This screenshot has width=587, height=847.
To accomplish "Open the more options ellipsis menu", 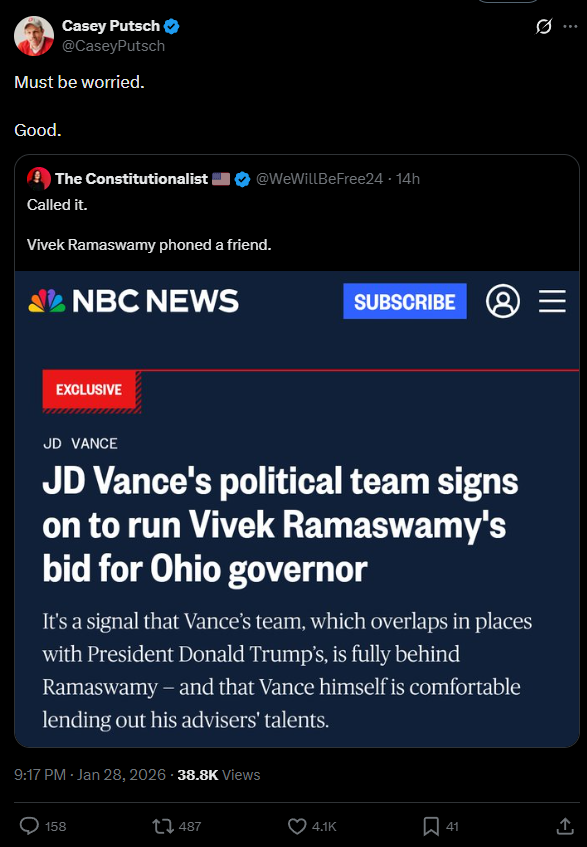I will click(x=570, y=26).
